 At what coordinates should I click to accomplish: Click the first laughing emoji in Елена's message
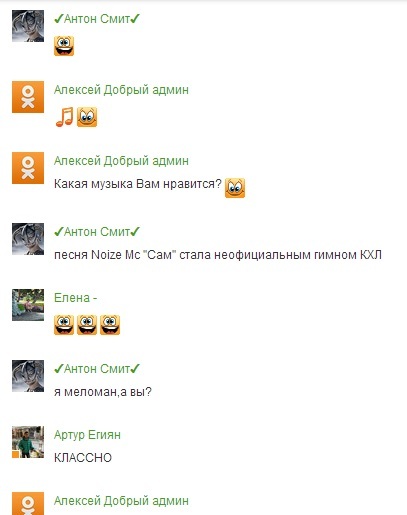pos(64,325)
